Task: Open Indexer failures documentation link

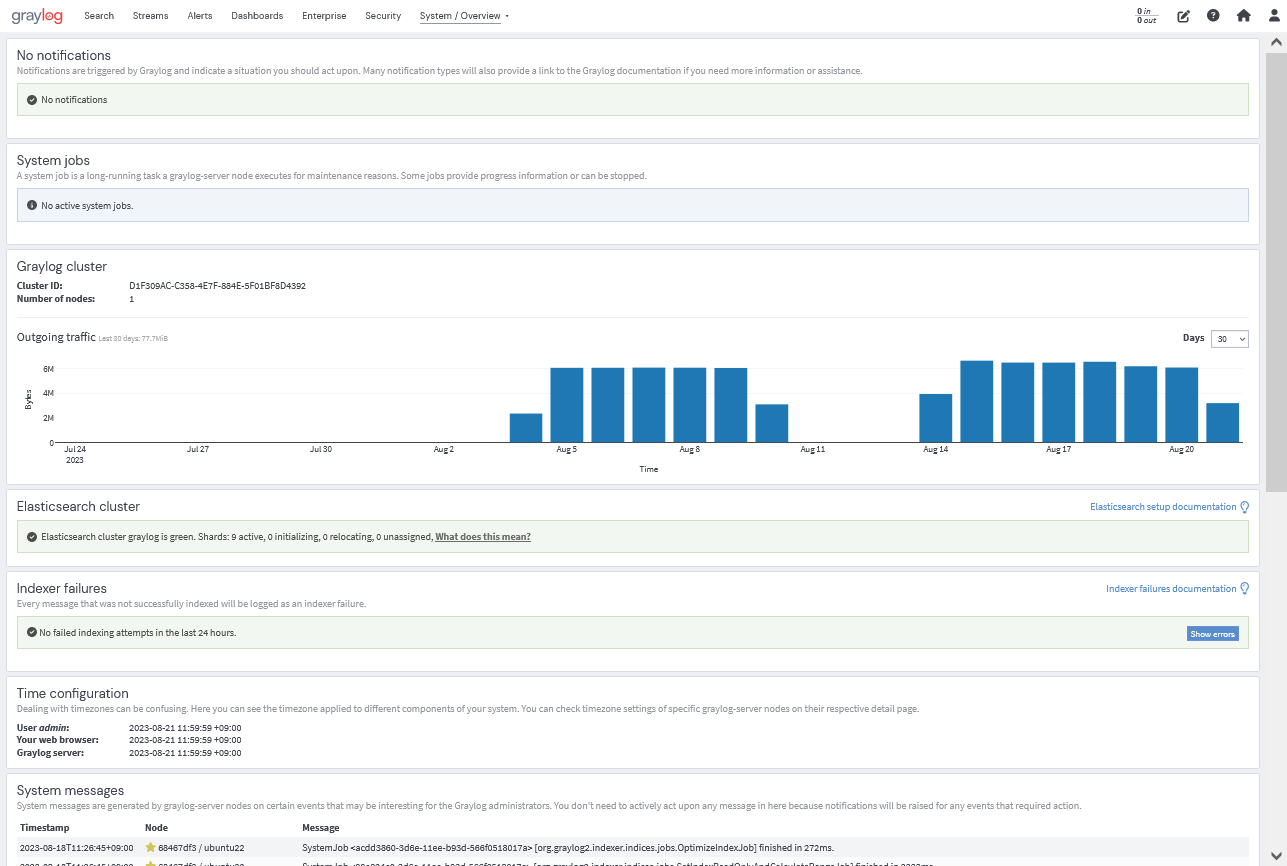Action: (1171, 589)
